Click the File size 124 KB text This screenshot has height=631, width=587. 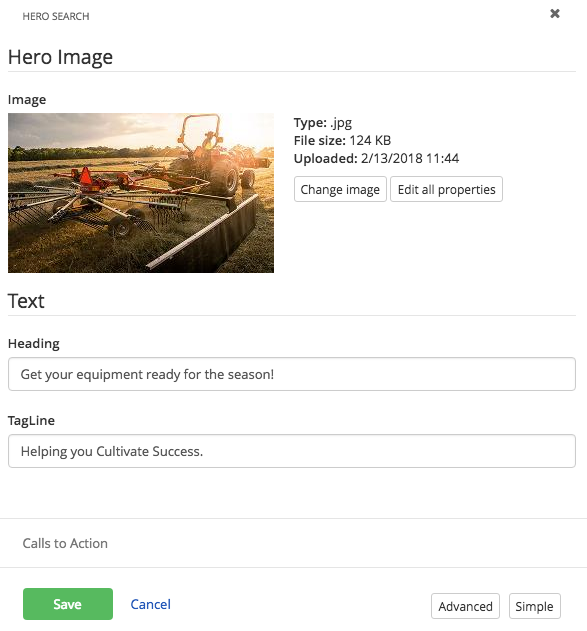342,140
